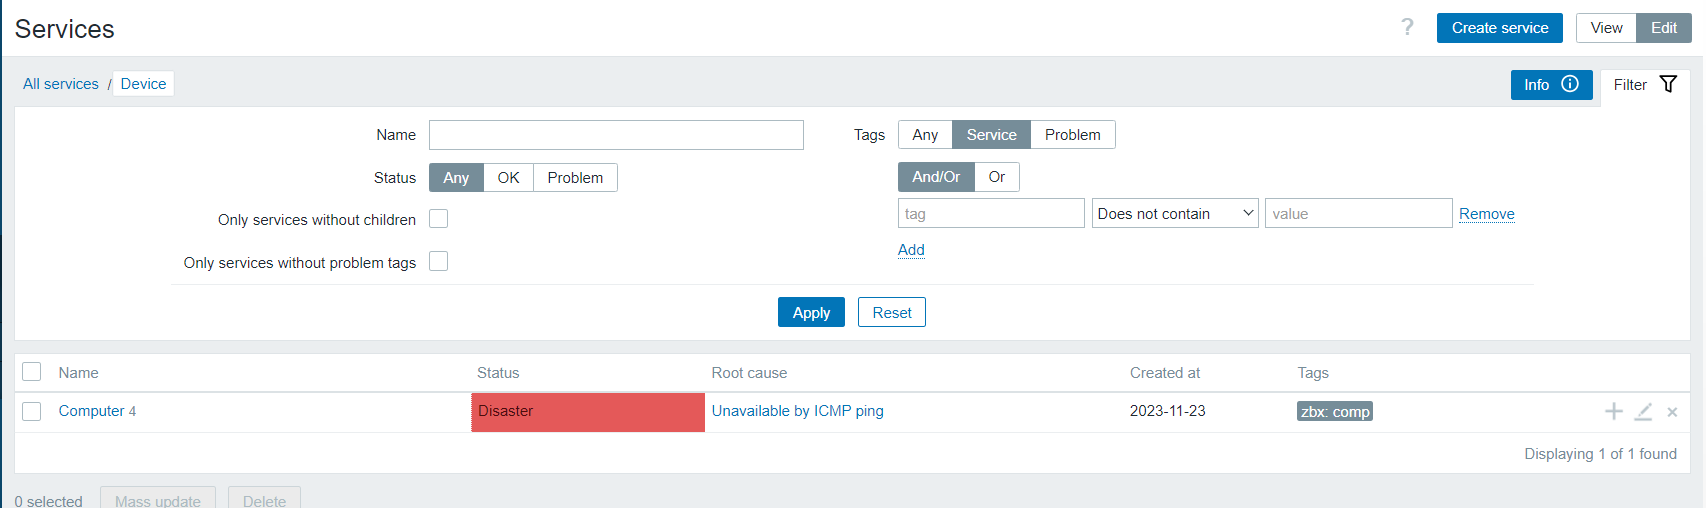Delete Computer 4 using X icon
The width and height of the screenshot is (1706, 508).
click(x=1672, y=412)
